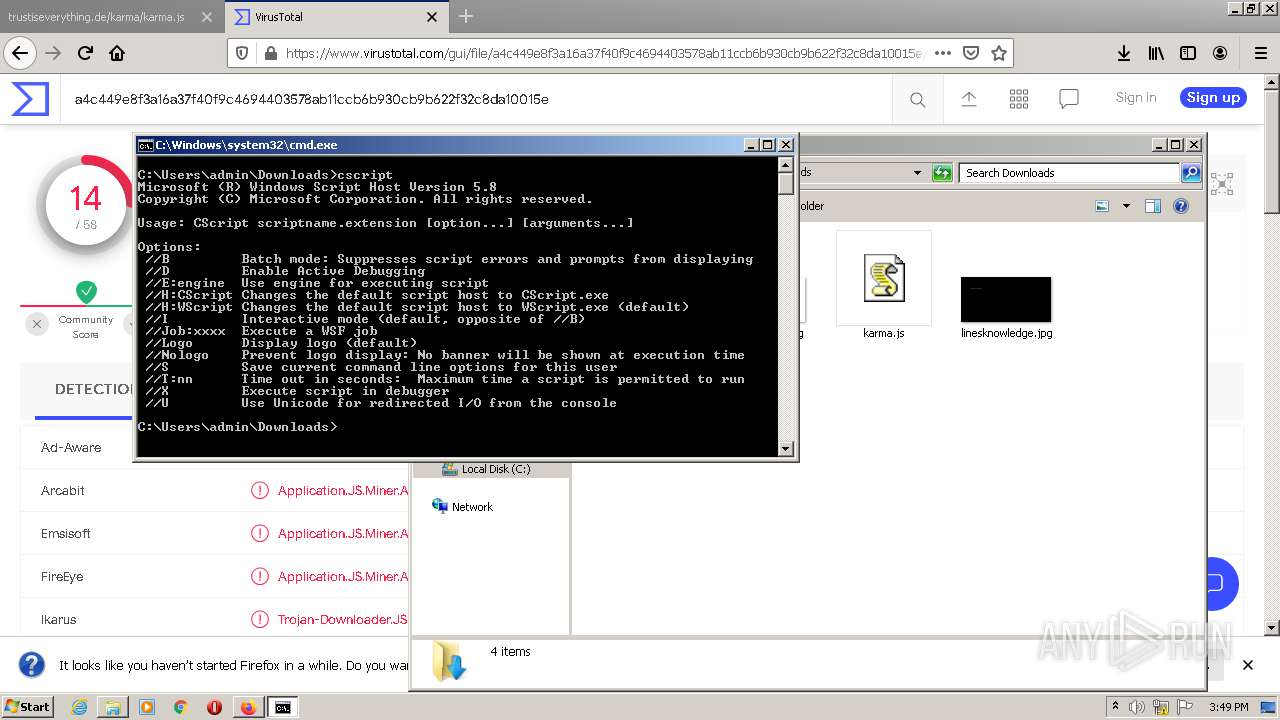Click the Arcabit Application.JS.Miner.A result
1280x720 pixels.
(343, 491)
